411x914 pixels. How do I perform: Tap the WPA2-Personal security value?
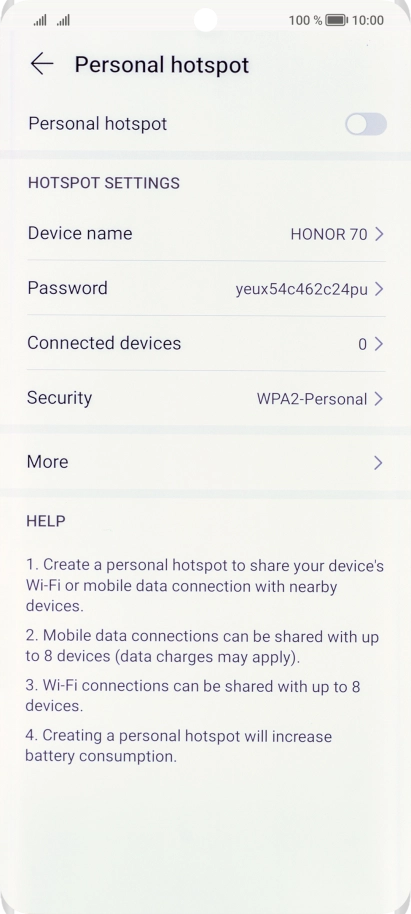pyautogui.click(x=312, y=399)
